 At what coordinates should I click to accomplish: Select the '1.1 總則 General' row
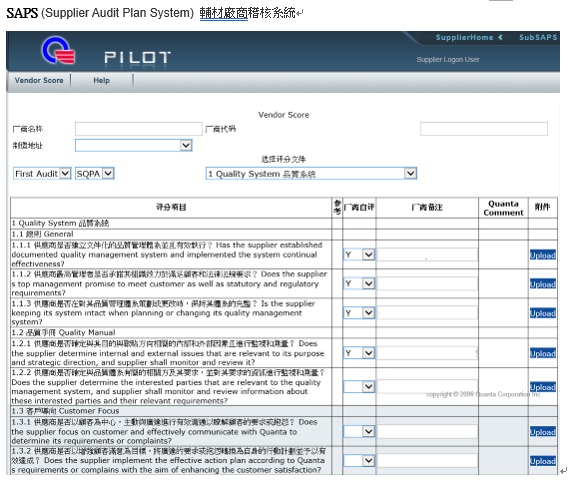tap(284, 234)
